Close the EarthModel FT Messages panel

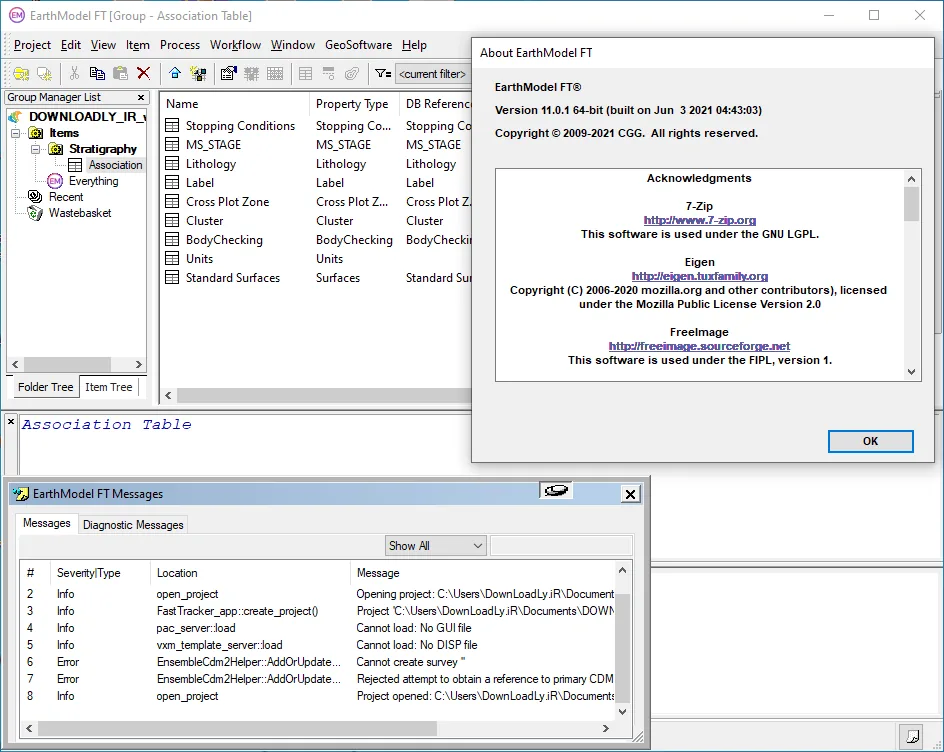point(630,494)
